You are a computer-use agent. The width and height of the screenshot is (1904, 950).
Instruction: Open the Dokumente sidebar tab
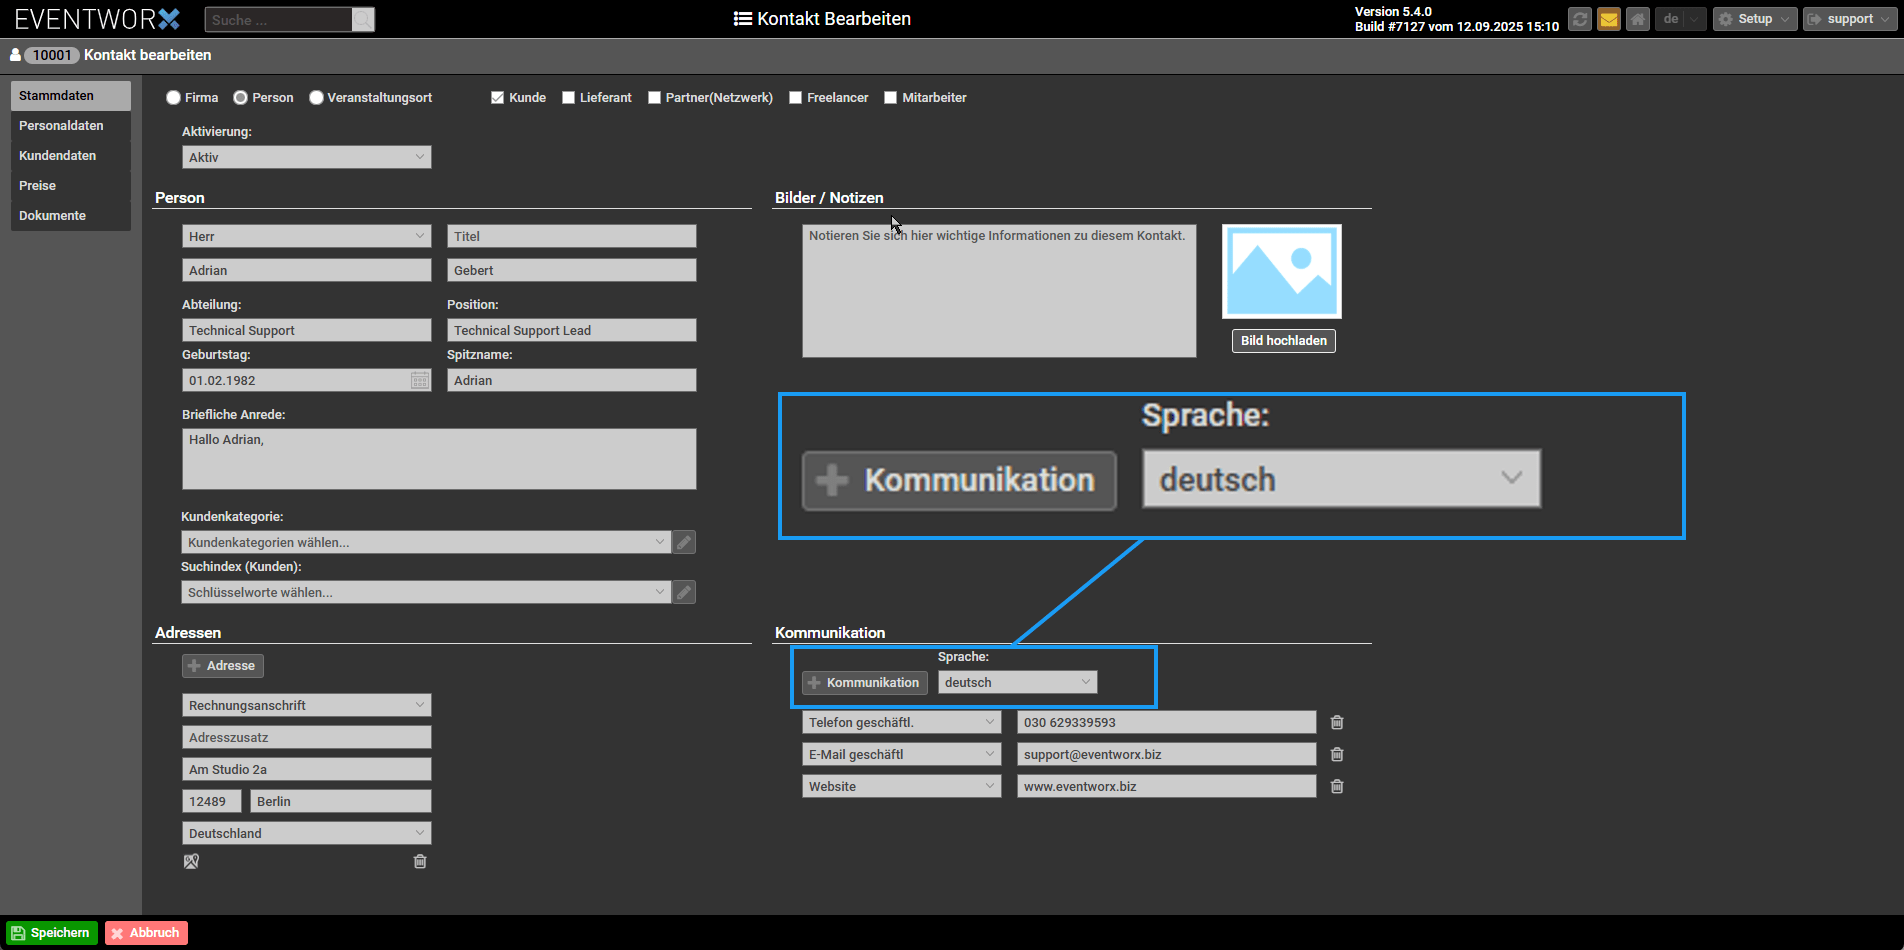click(x=52, y=216)
